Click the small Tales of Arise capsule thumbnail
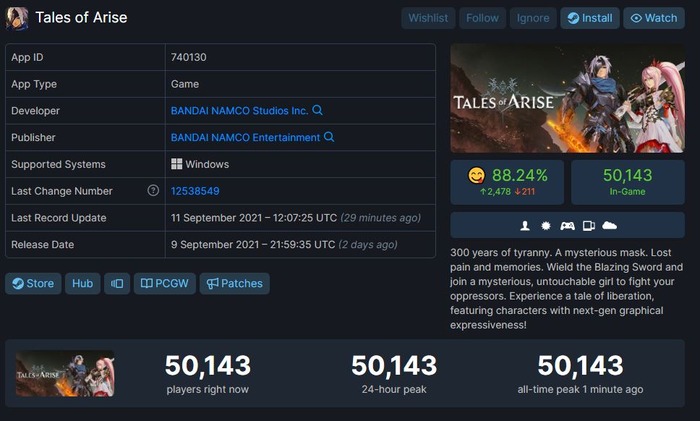This screenshot has height=421, width=700. pos(65,374)
